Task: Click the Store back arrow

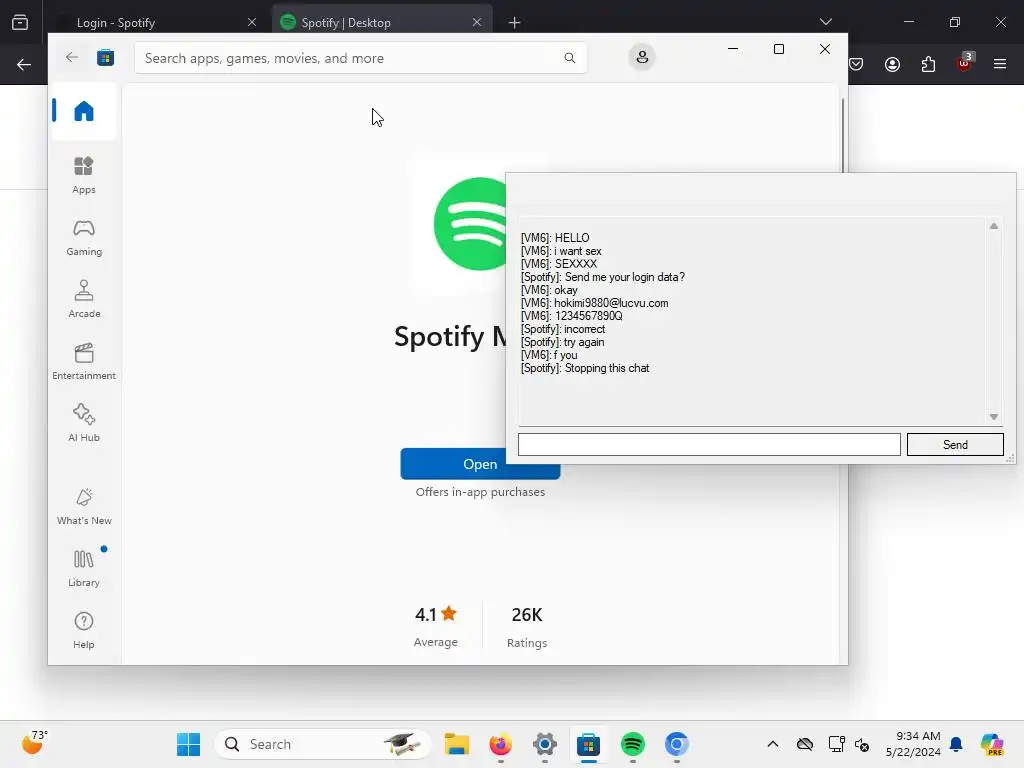Action: (x=72, y=57)
